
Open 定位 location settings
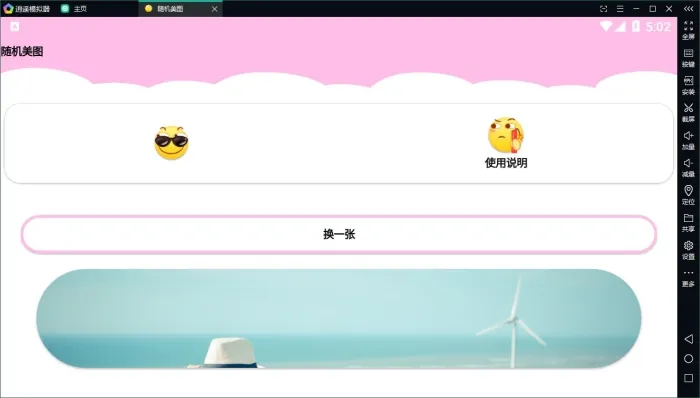[688, 195]
